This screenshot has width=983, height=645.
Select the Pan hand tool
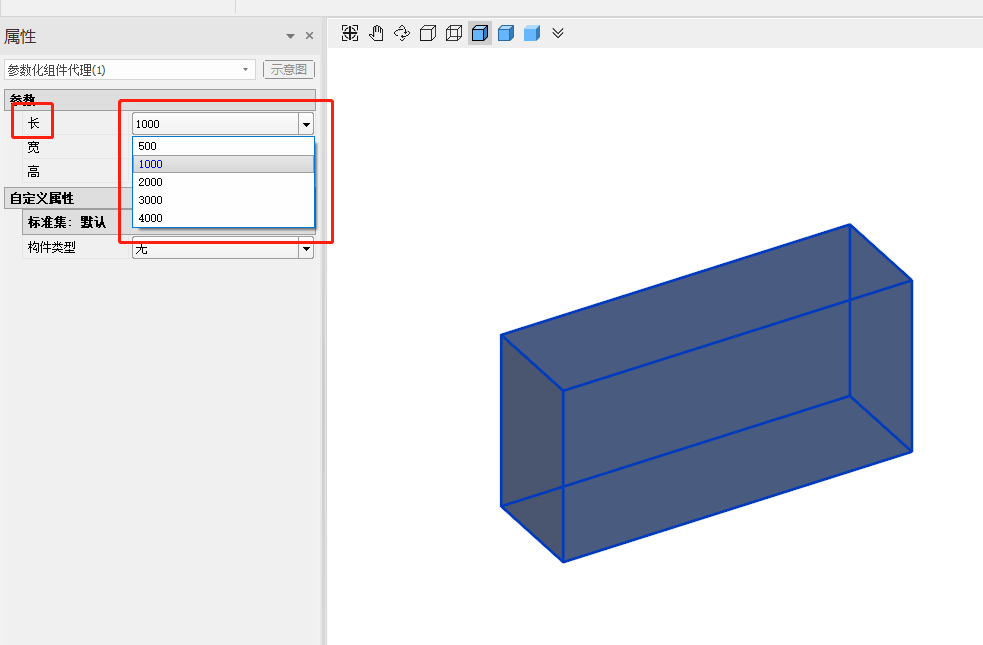[376, 33]
